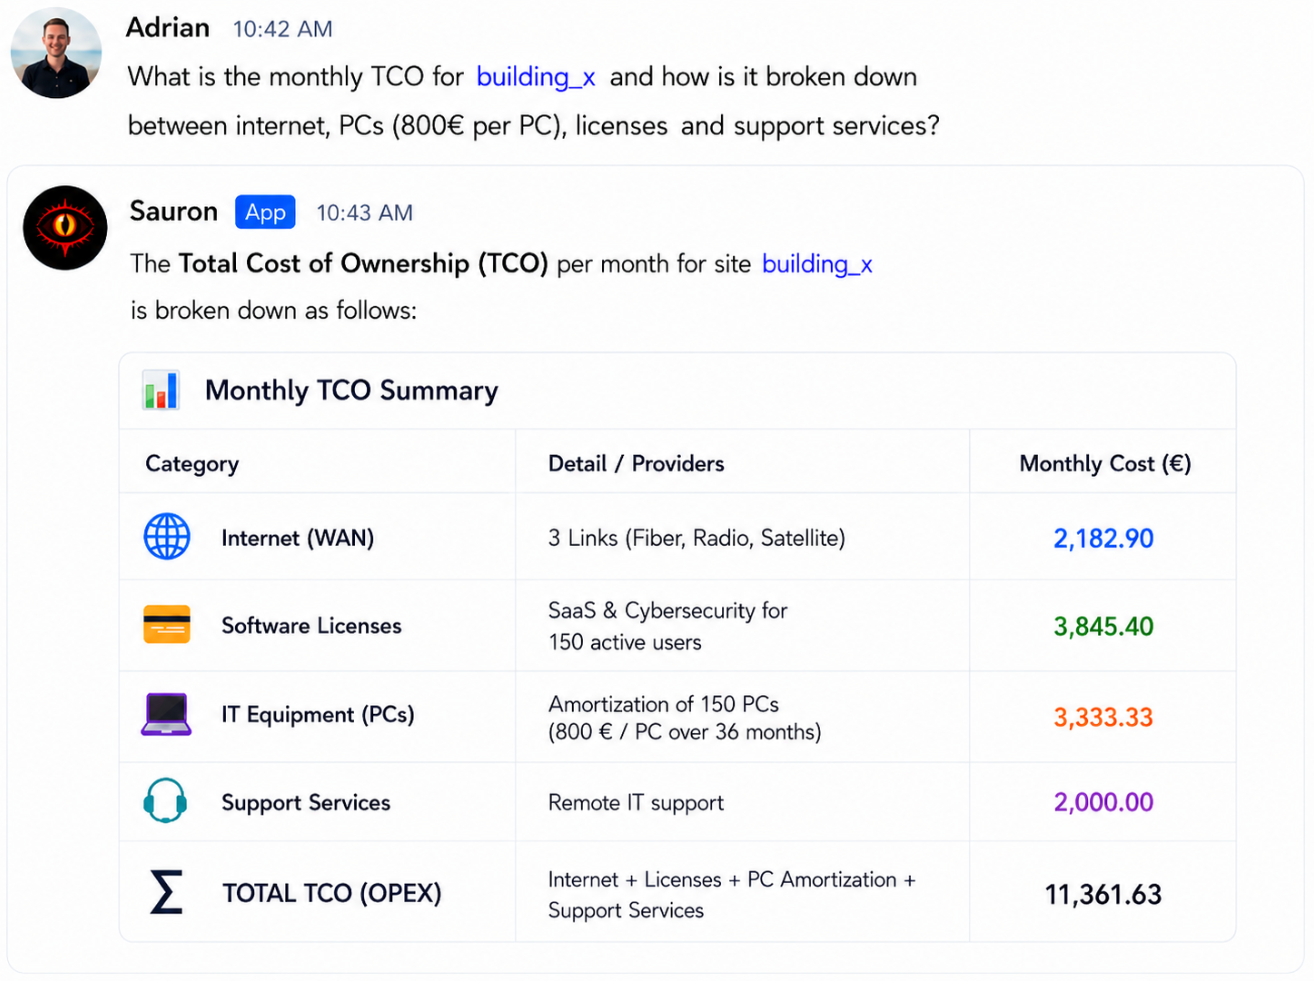Click the 10:42 AM timestamp
The image size is (1314, 981).
(283, 29)
